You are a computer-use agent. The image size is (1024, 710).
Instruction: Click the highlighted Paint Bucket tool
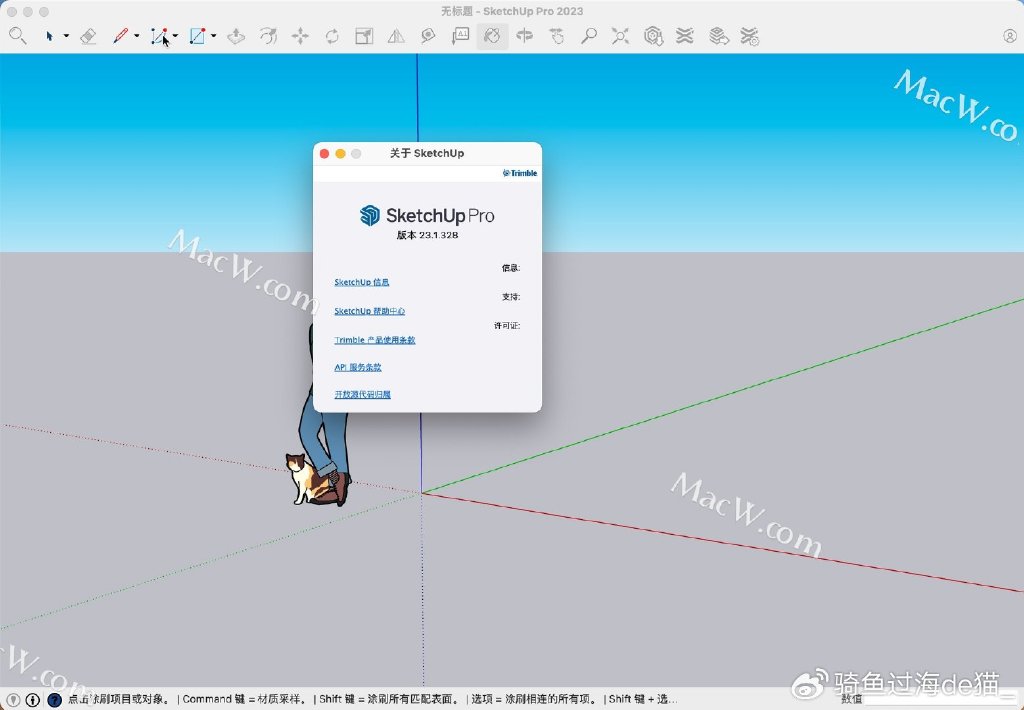point(492,36)
